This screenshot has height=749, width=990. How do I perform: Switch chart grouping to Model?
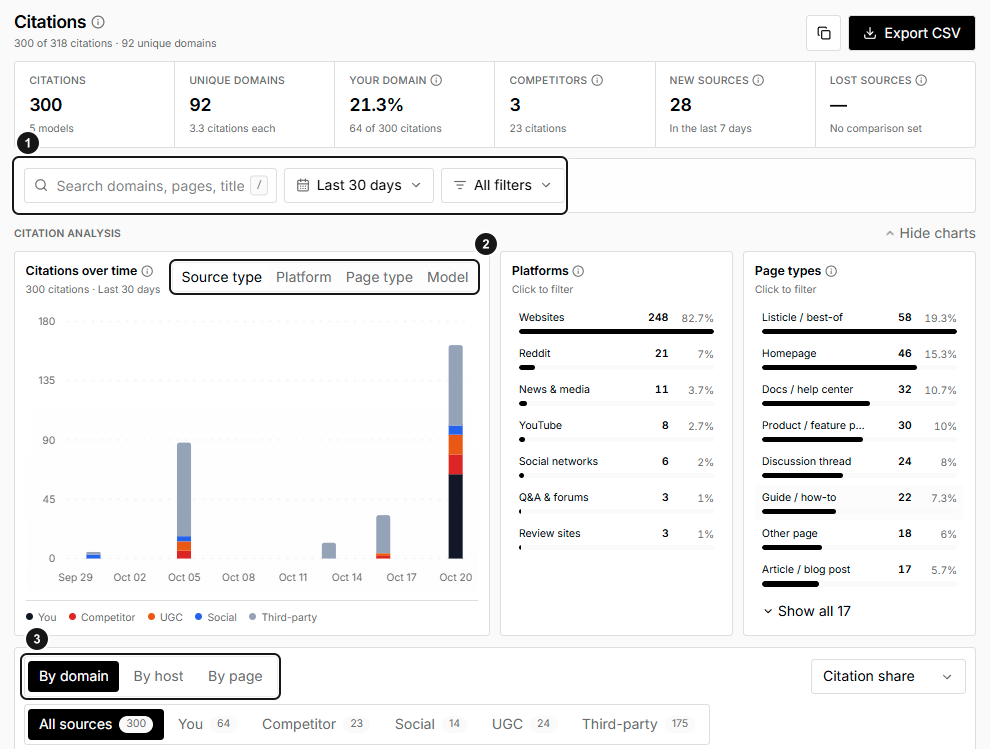[448, 277]
